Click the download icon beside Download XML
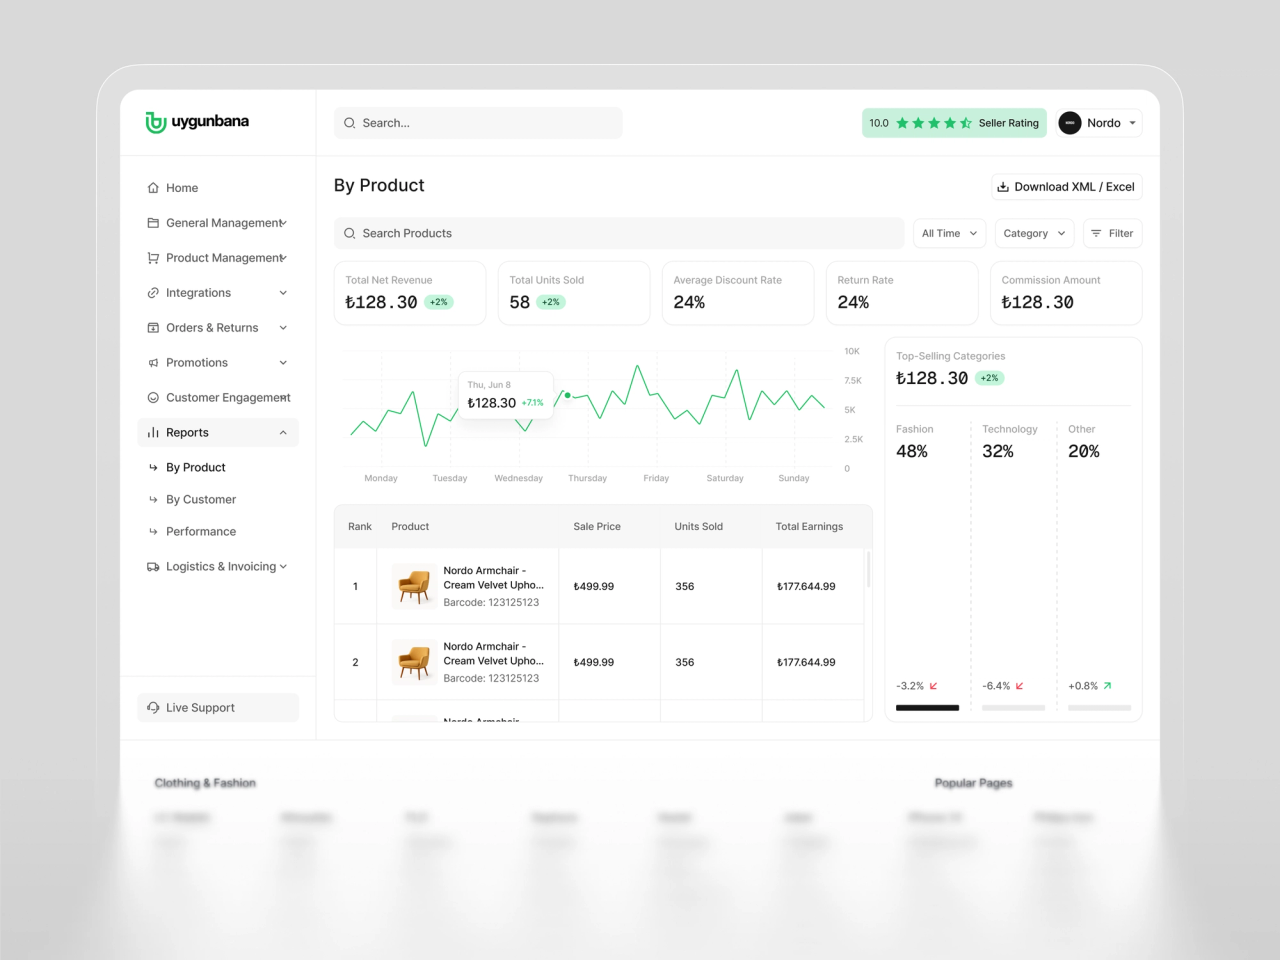This screenshot has height=960, width=1280. click(x=1003, y=187)
